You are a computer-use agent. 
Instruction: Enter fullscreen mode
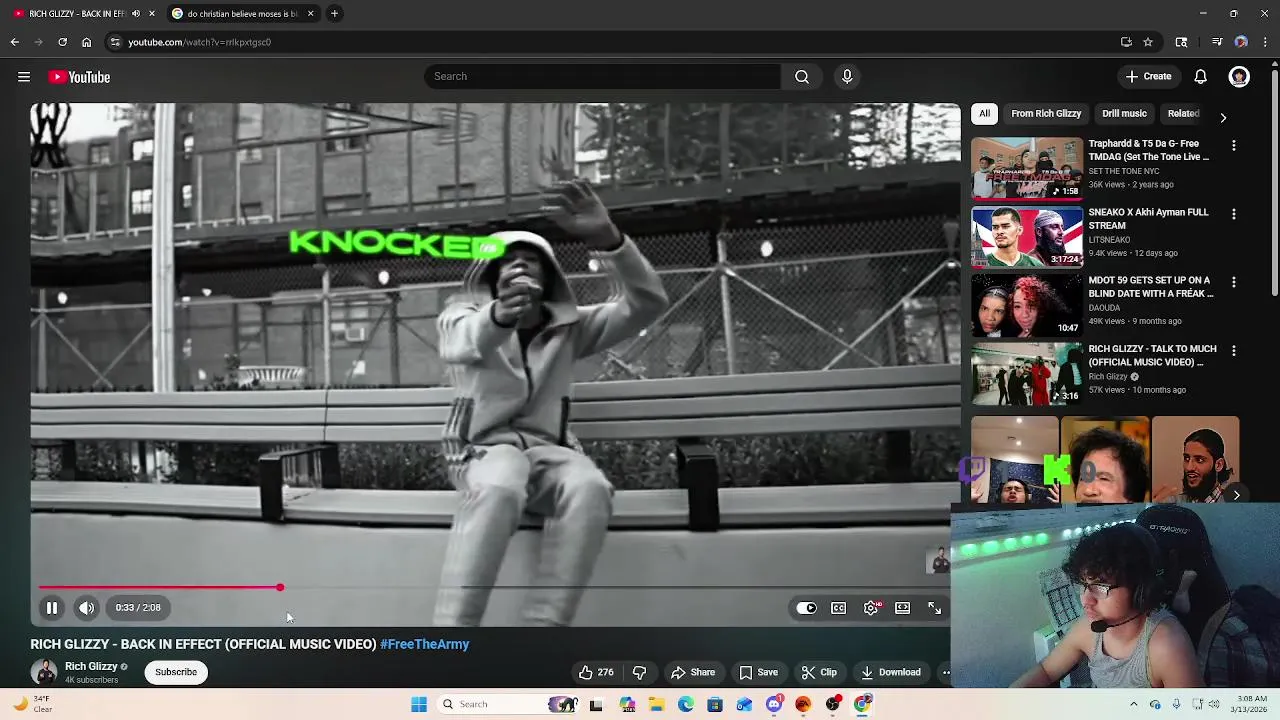(x=935, y=608)
